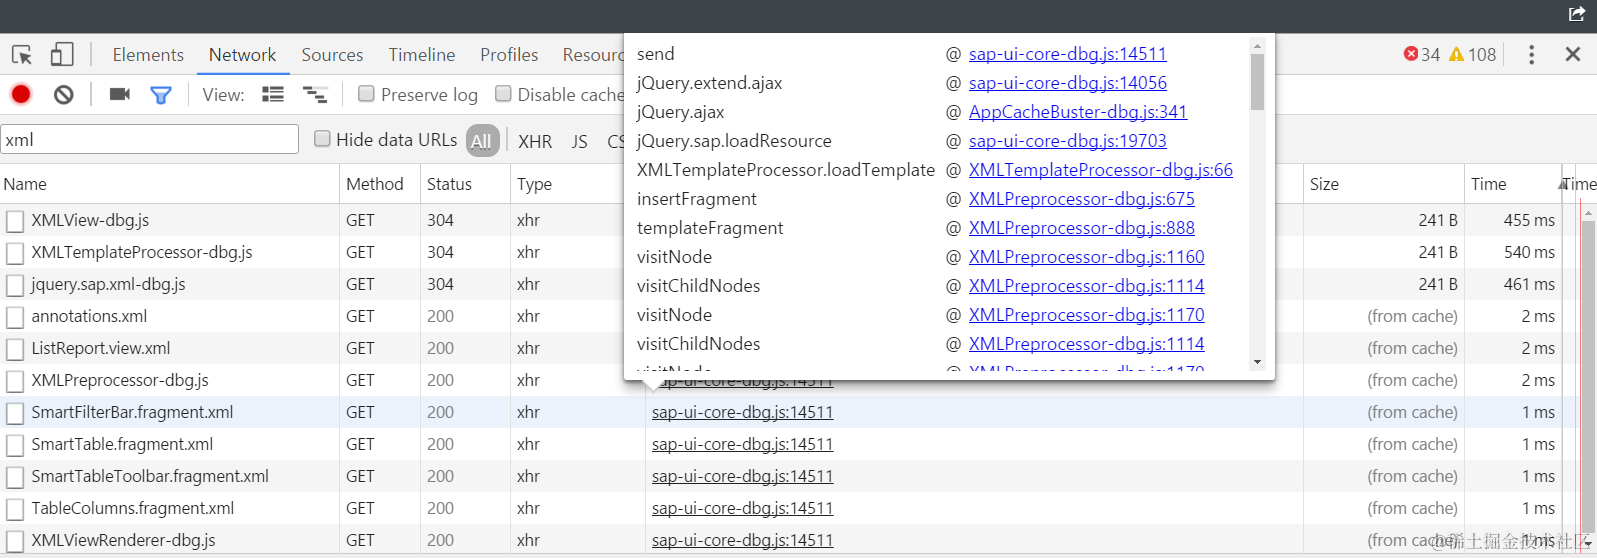Screen dimensions: 1597x558
Task: Select file icon of annotations.xml row
Action: (15, 317)
